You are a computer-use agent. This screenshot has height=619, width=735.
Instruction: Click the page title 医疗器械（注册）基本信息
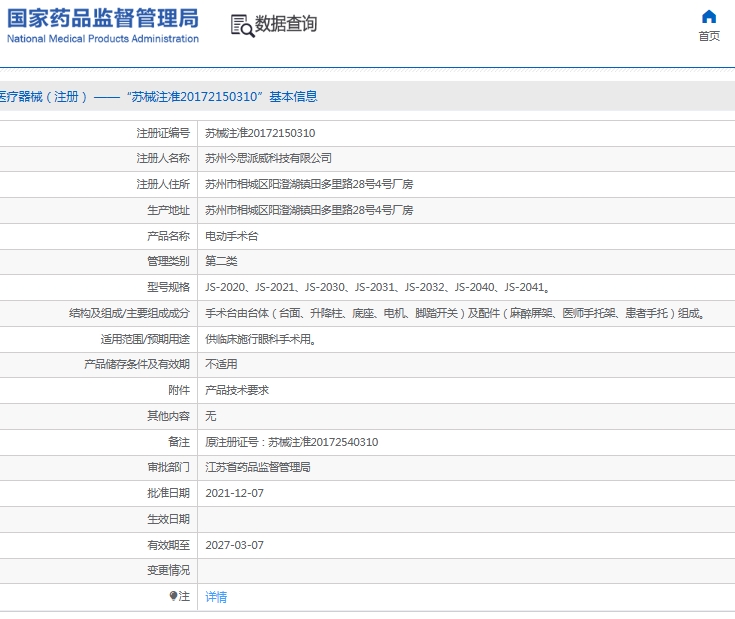[158, 97]
